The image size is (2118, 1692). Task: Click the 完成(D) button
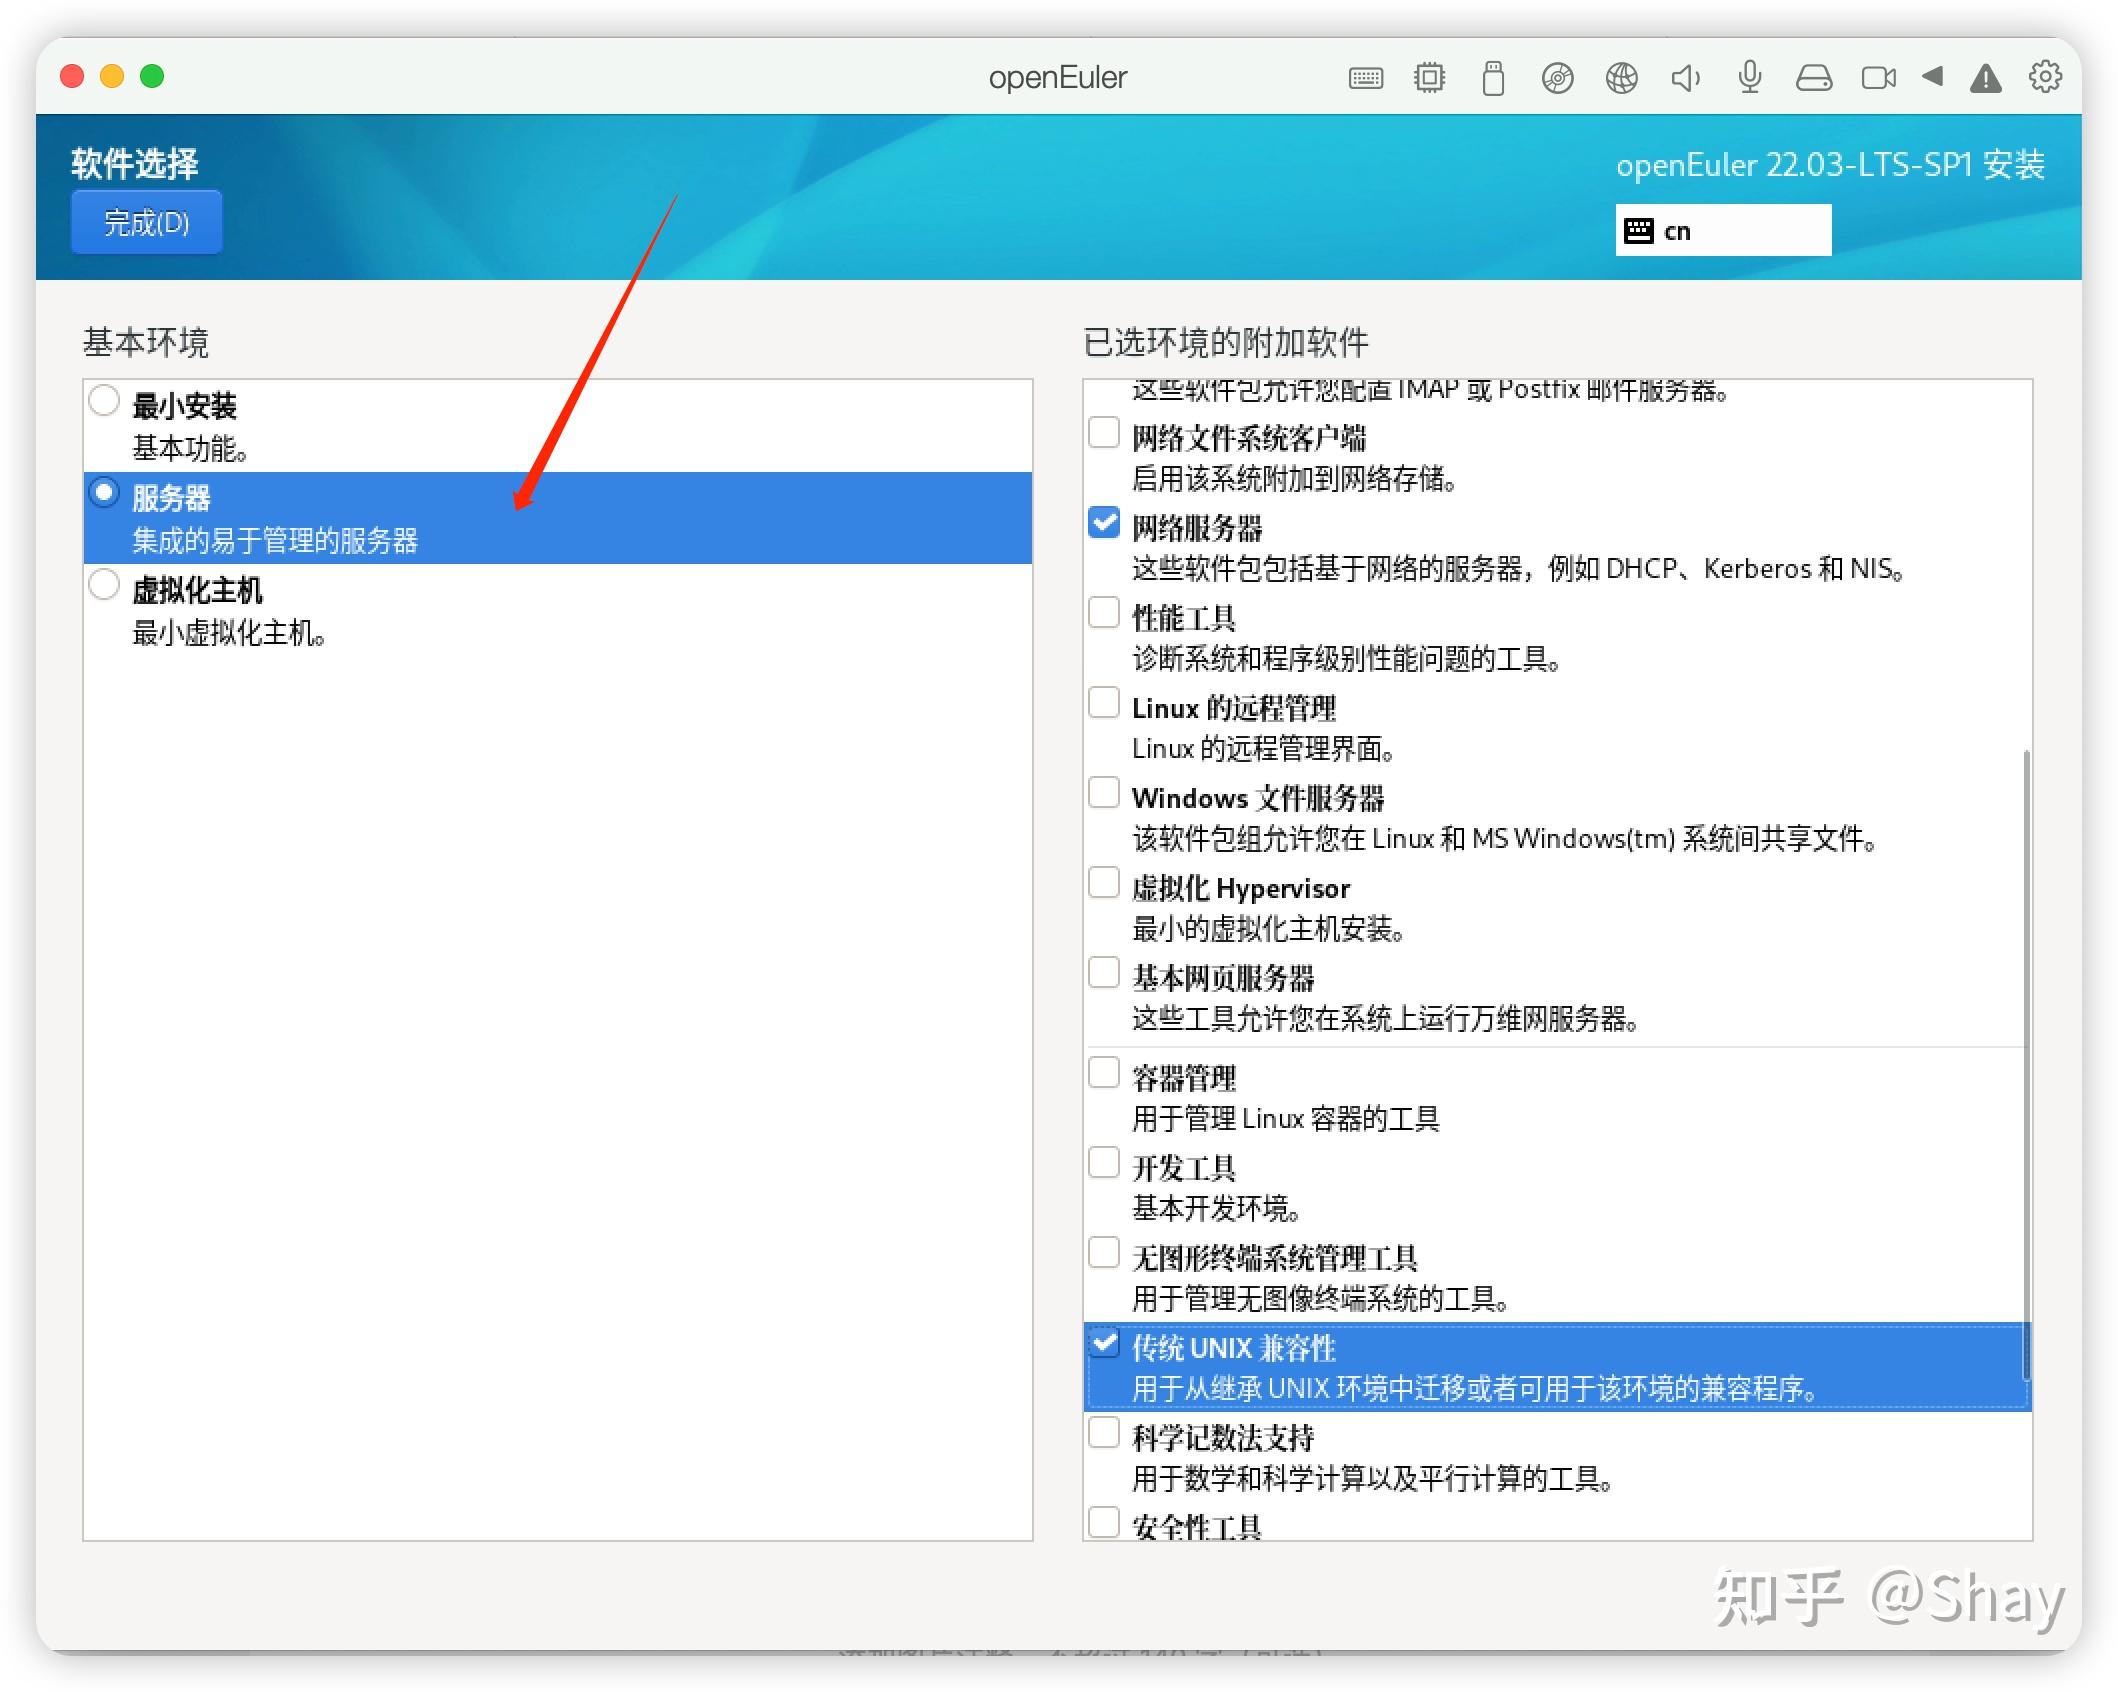(x=146, y=222)
